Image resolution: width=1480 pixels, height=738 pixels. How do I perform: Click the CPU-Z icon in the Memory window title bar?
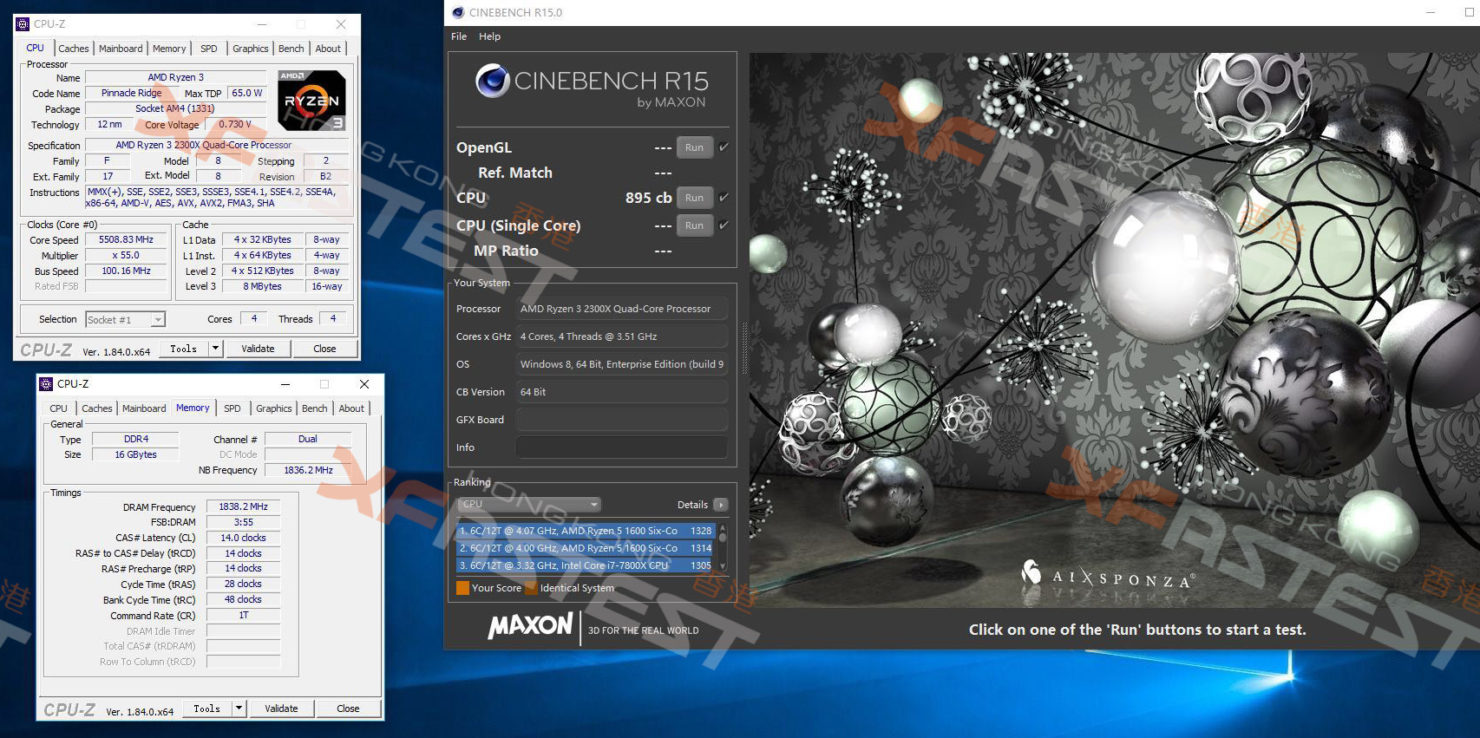[47, 384]
